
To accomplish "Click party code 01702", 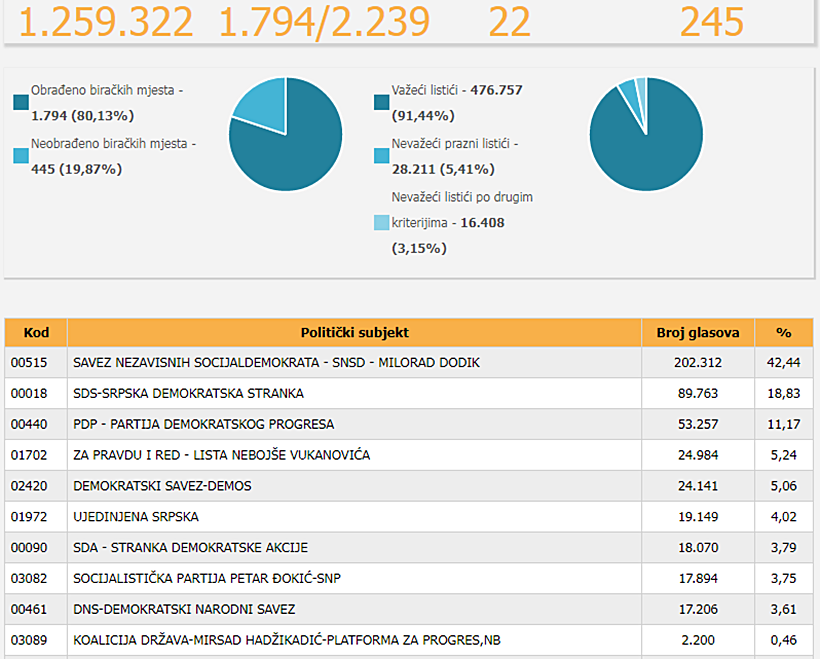I will click(29, 455).
